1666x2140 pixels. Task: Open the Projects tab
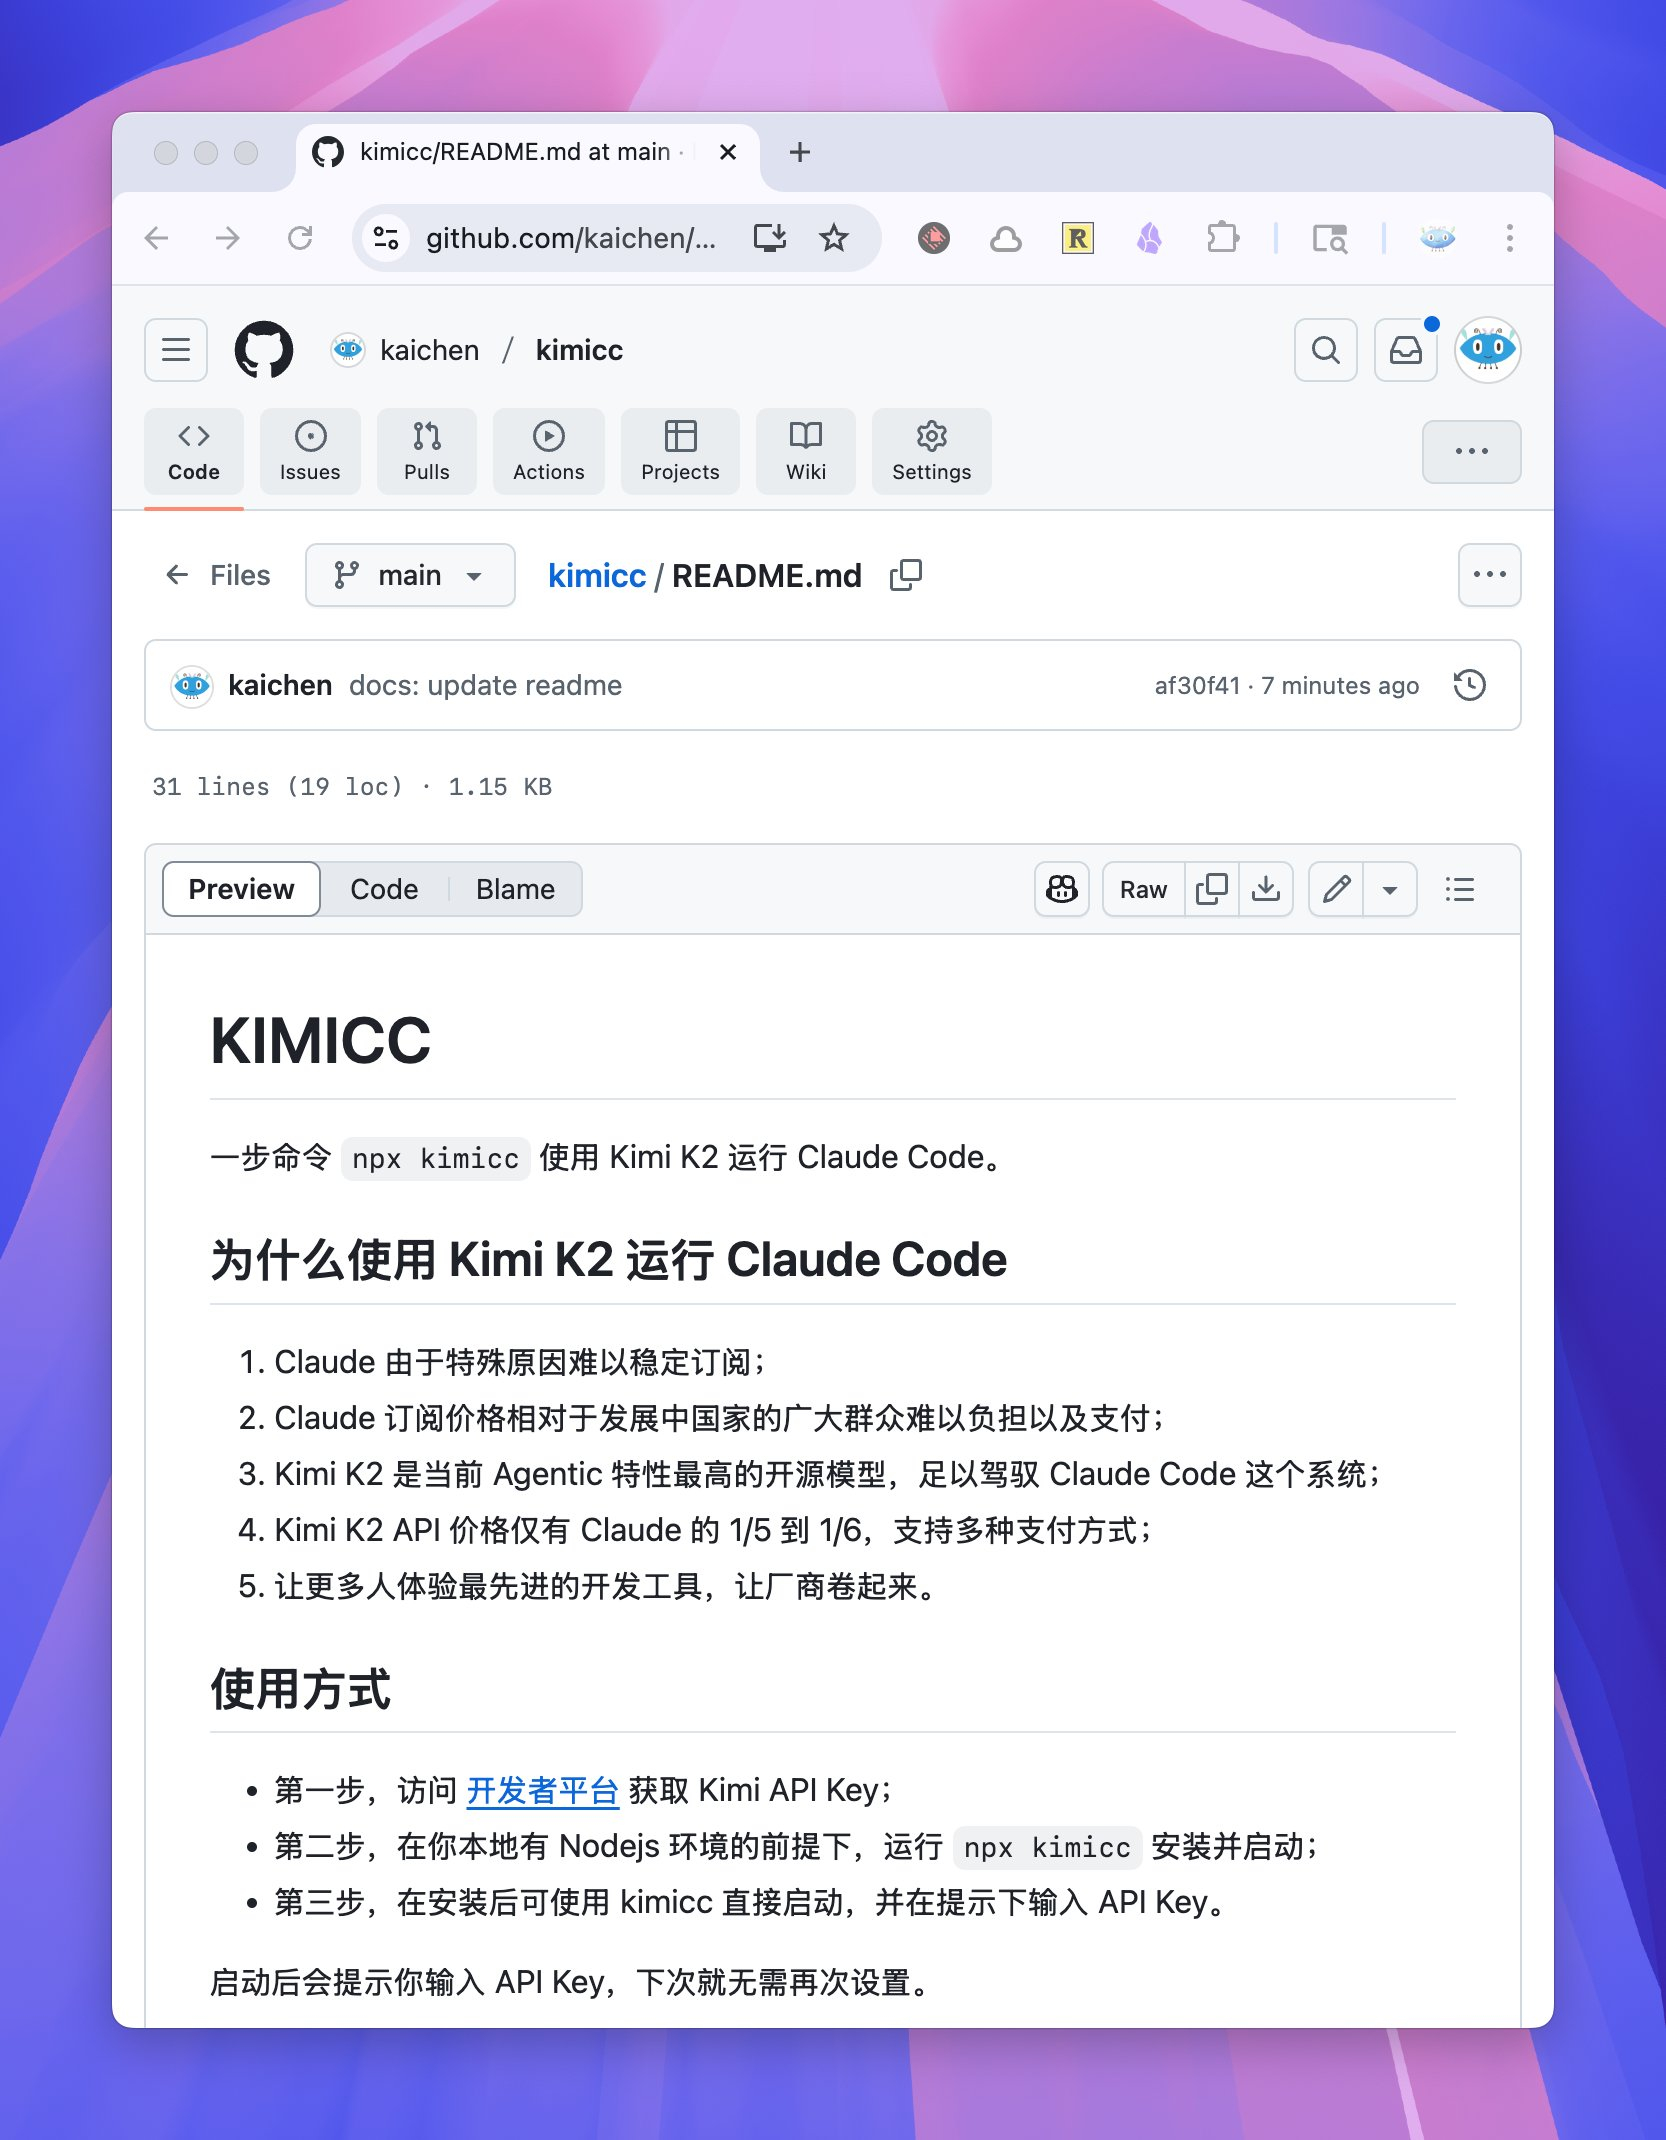click(x=680, y=452)
